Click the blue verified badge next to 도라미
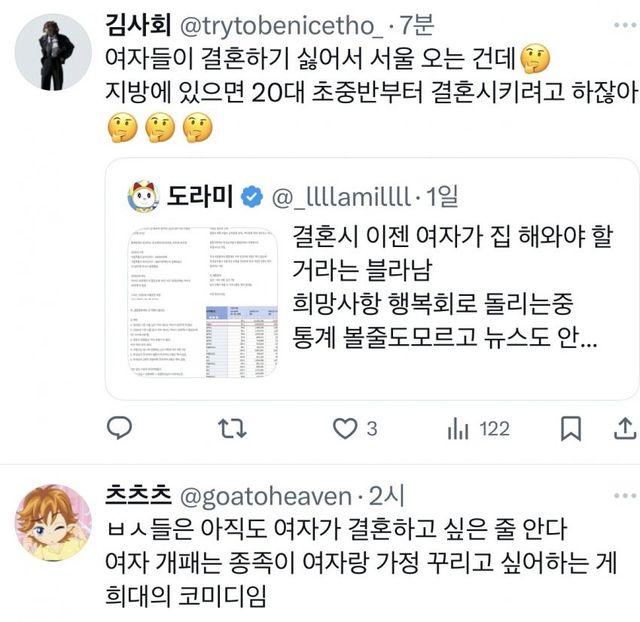The height and width of the screenshot is (622, 640). [x=252, y=197]
